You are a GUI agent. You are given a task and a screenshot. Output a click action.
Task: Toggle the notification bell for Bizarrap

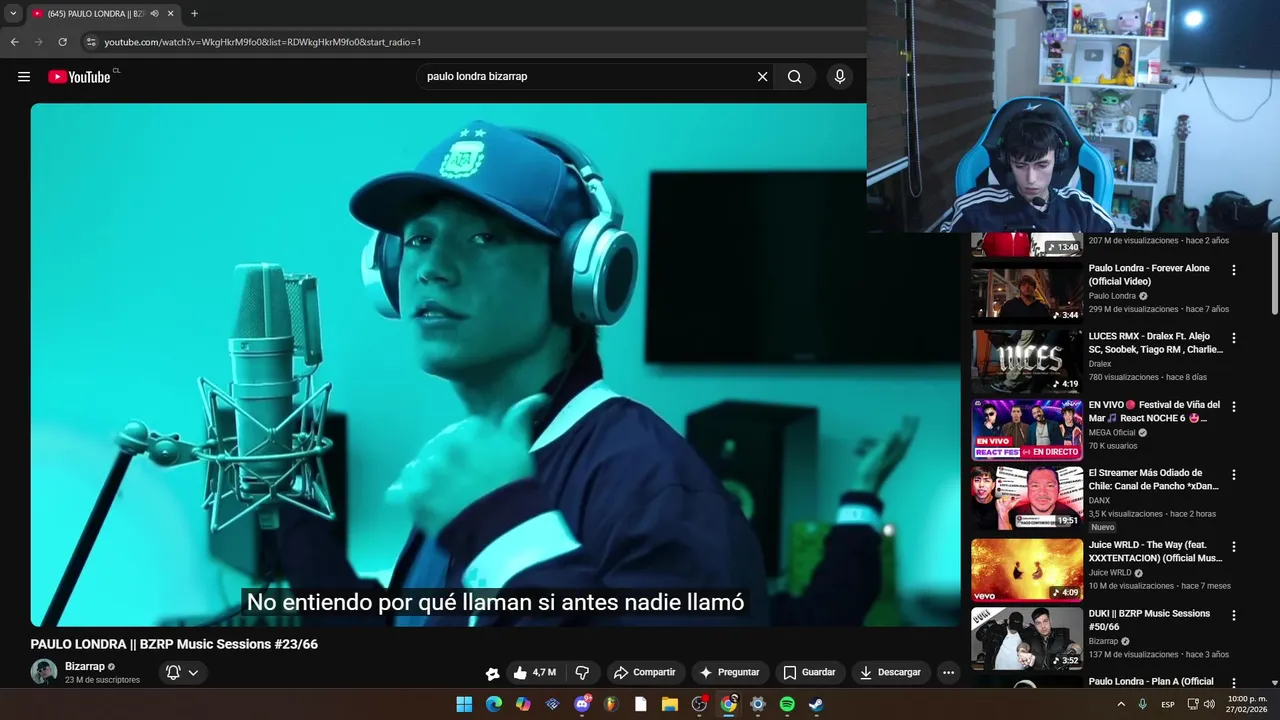[173, 672]
